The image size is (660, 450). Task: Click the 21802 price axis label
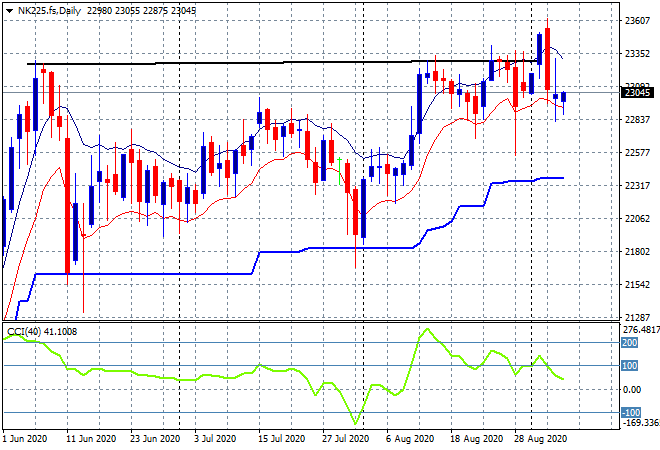[x=638, y=252]
